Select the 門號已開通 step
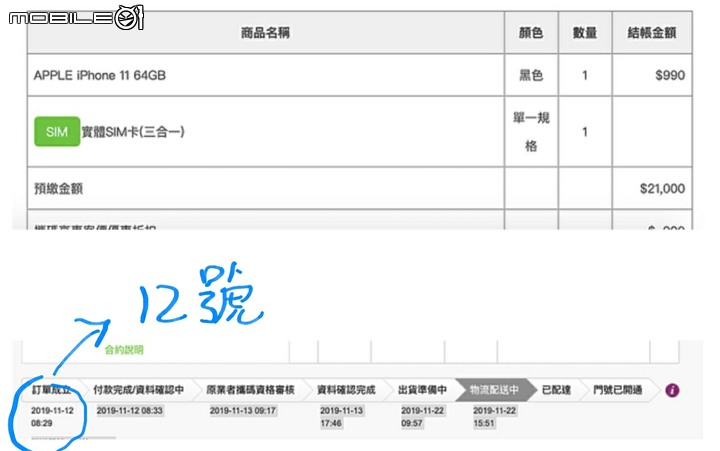The height and width of the screenshot is (451, 720). (x=618, y=390)
